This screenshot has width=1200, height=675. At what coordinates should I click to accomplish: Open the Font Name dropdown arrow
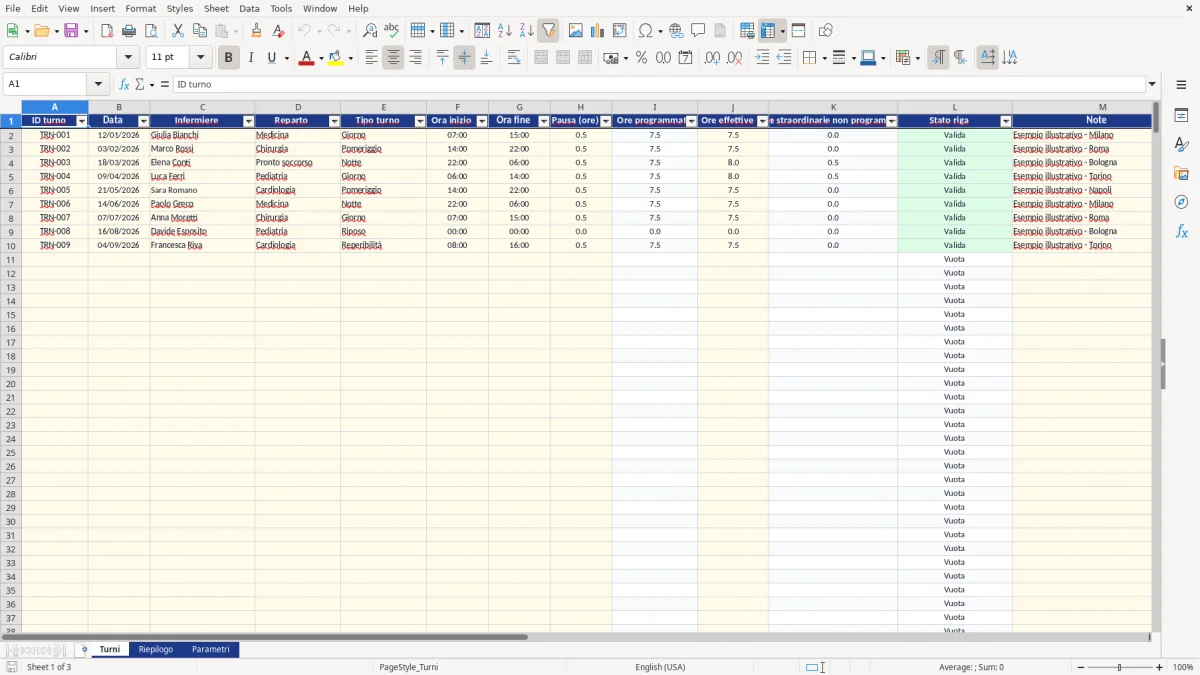pos(128,58)
